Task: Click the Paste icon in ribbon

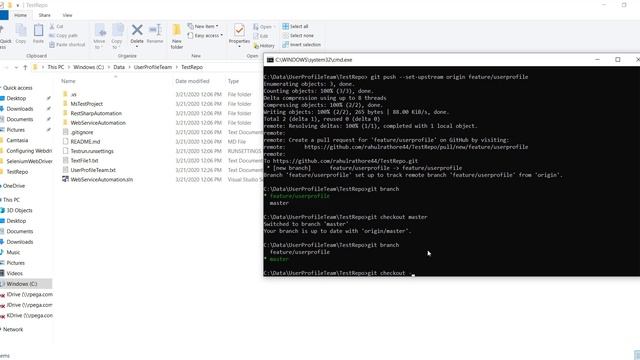Action: [x=38, y=33]
